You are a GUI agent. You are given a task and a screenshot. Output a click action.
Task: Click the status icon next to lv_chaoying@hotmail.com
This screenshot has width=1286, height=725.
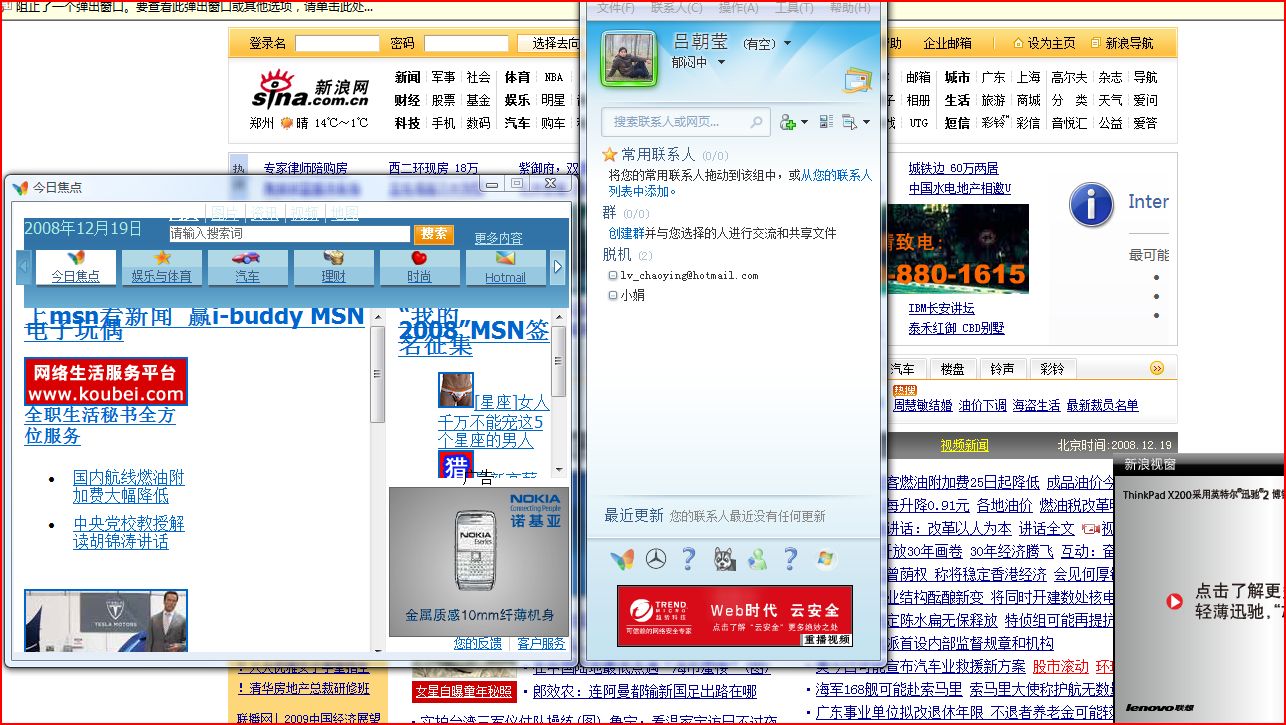613,275
